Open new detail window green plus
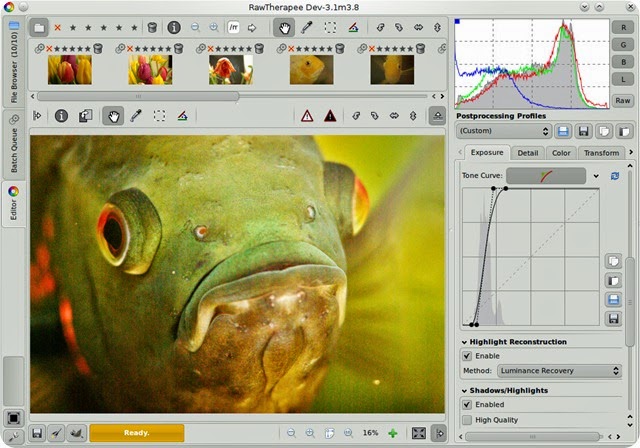This screenshot has width=640, height=448. pos(393,433)
